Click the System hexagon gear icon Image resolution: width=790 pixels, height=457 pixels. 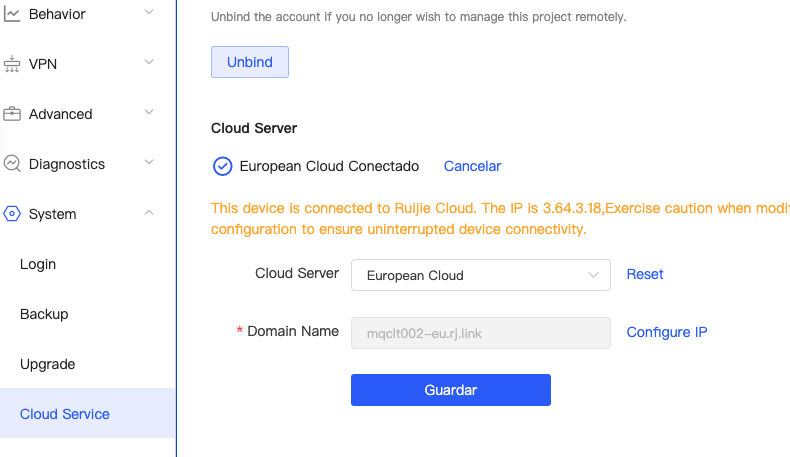point(12,214)
